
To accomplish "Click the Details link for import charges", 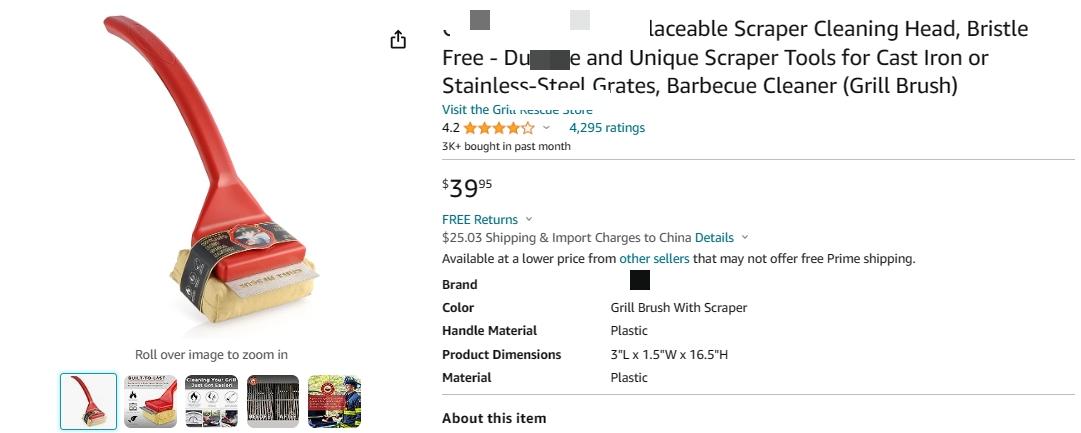I will pos(714,237).
